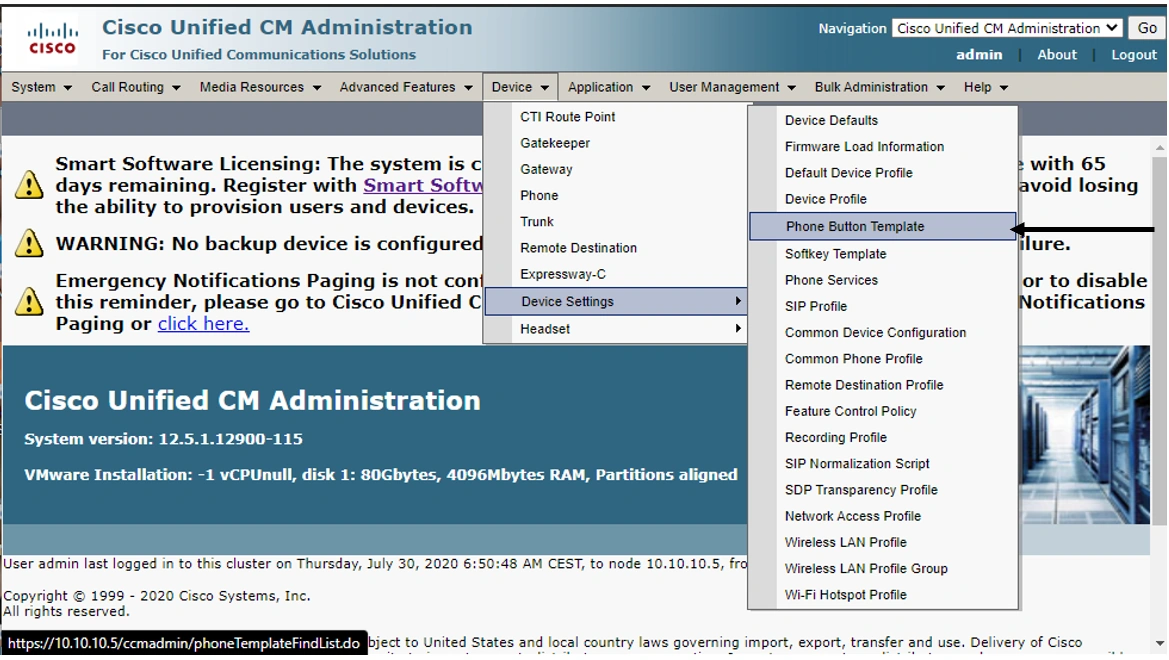Image resolution: width=1169 pixels, height=660 pixels.
Task: Open Common Device Configuration
Action: point(883,333)
